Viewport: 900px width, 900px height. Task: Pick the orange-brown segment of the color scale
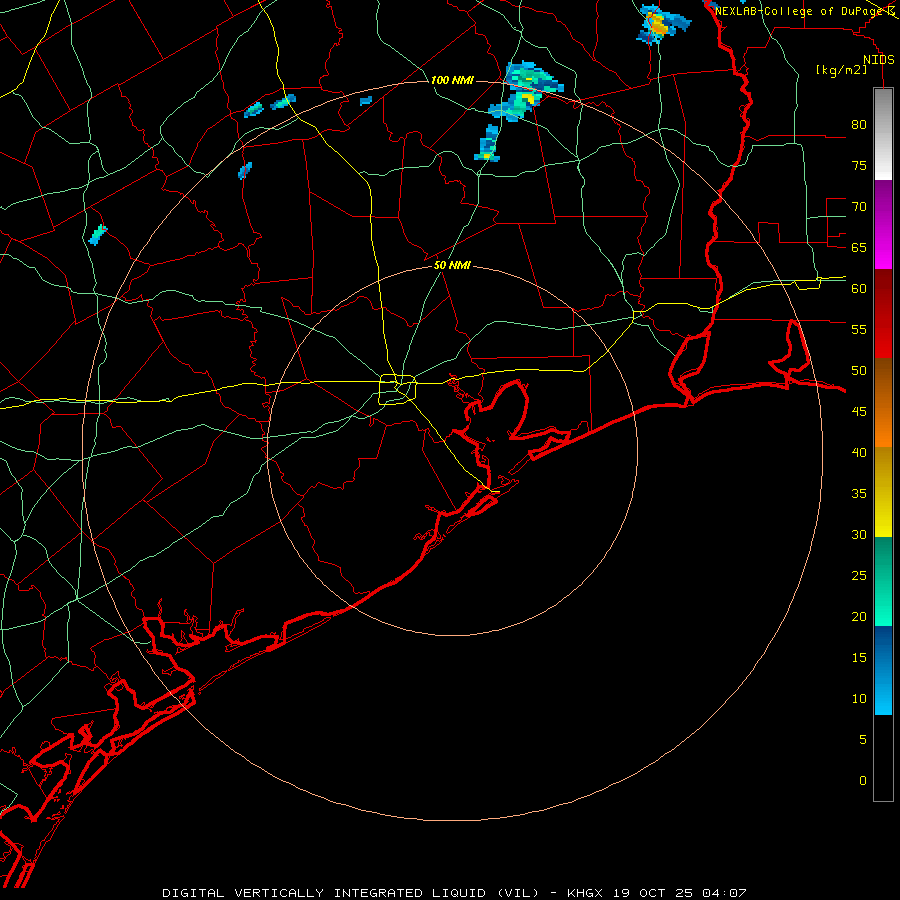(x=883, y=402)
